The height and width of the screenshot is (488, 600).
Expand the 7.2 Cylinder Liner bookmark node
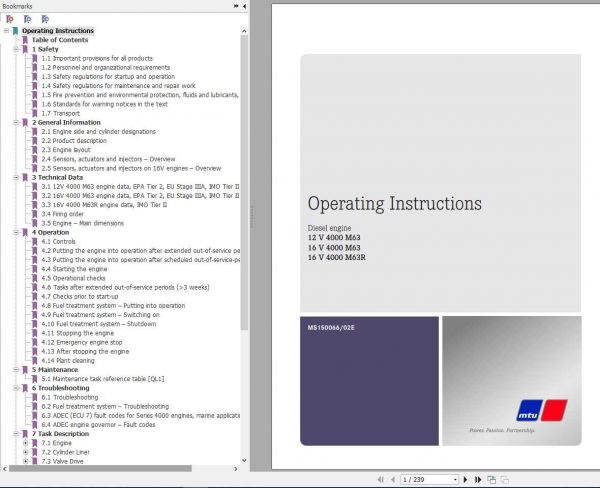(x=25, y=452)
